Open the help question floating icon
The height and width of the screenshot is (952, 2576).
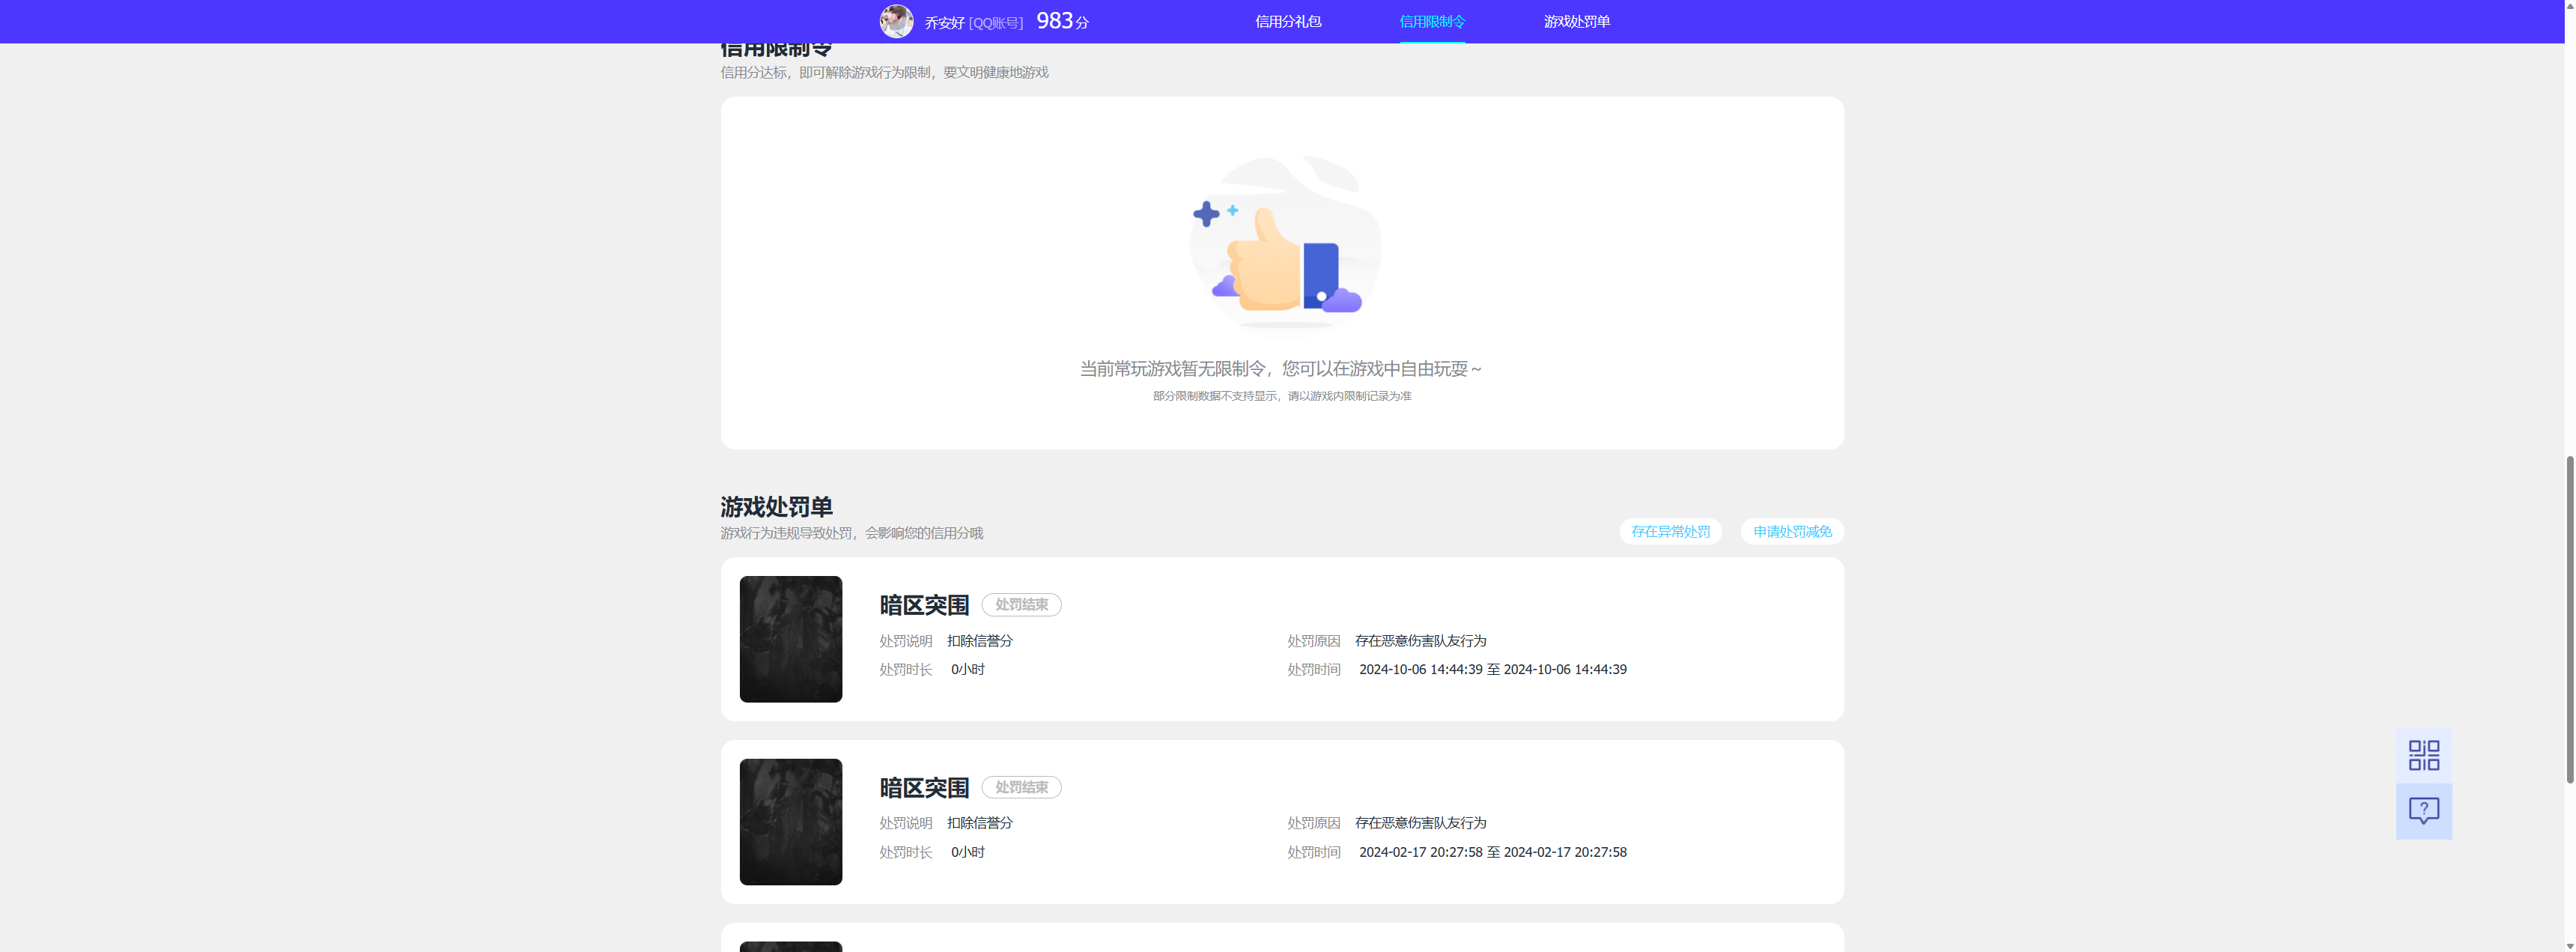[x=2423, y=811]
